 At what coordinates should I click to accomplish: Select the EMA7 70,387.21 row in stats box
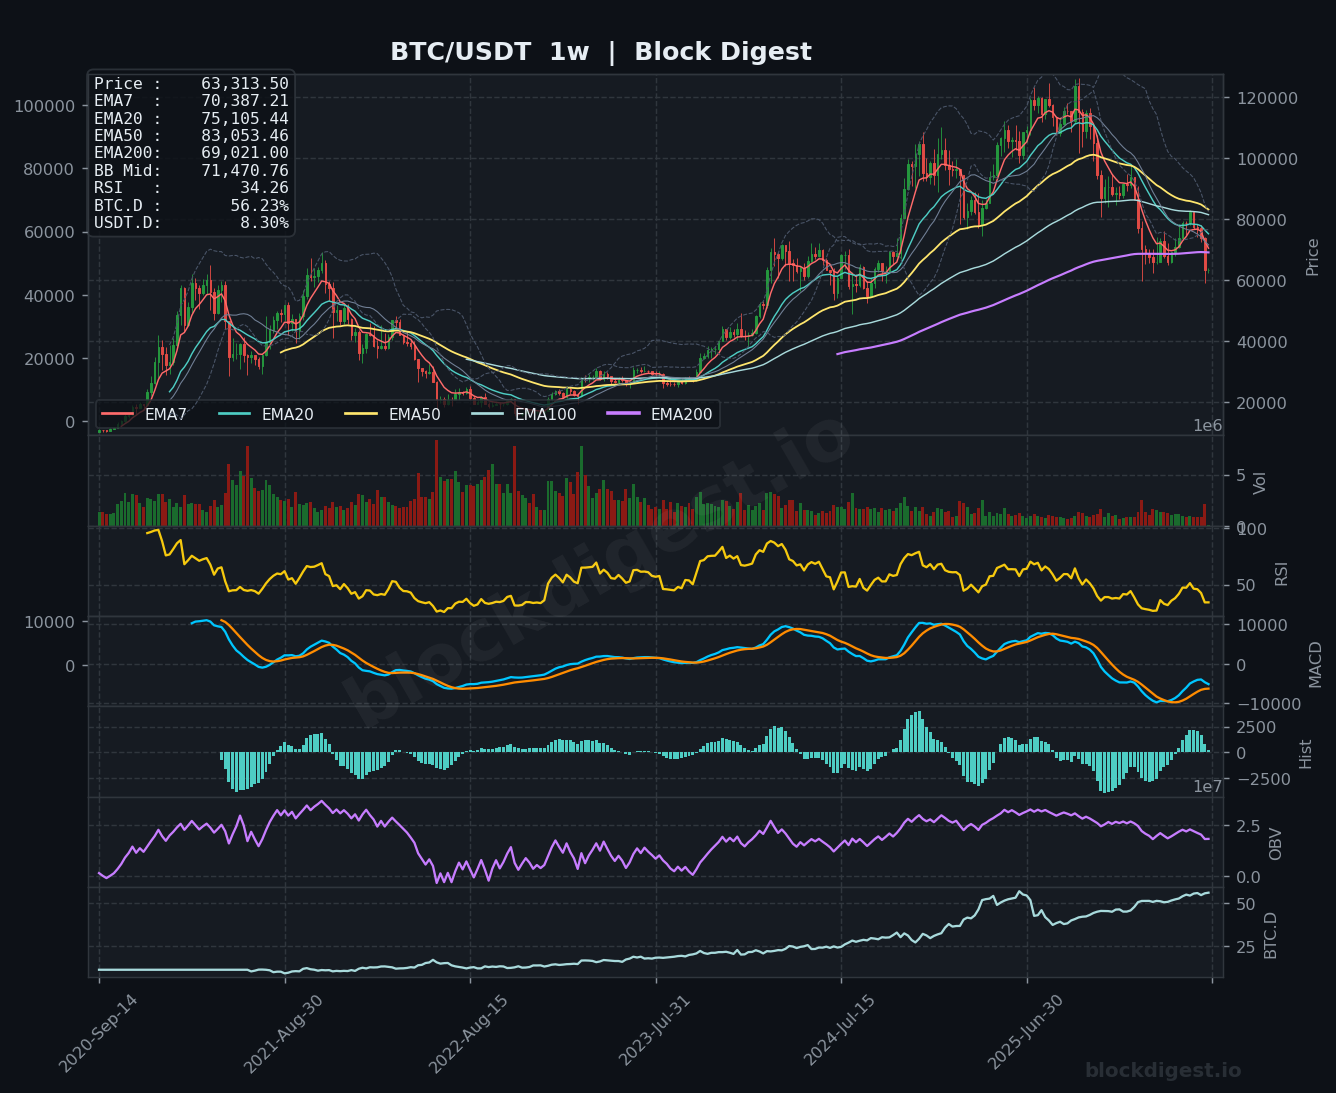[191, 101]
